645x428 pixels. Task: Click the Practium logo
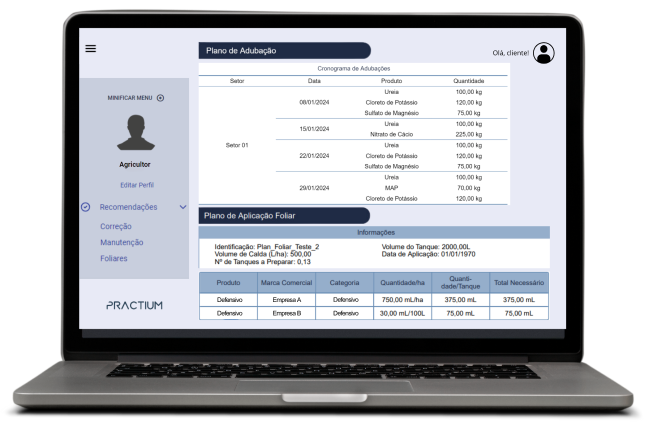pyautogui.click(x=134, y=305)
